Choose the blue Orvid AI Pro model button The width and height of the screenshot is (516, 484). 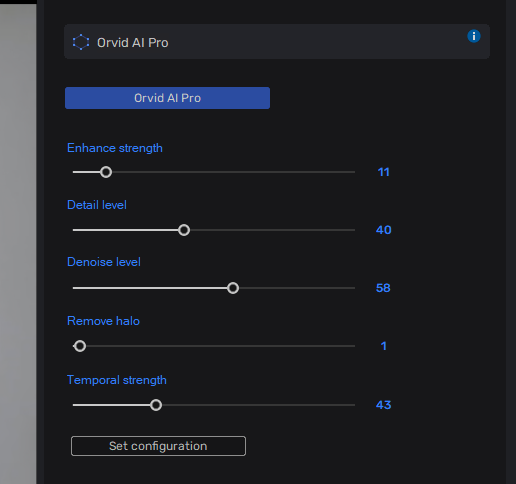(x=167, y=98)
